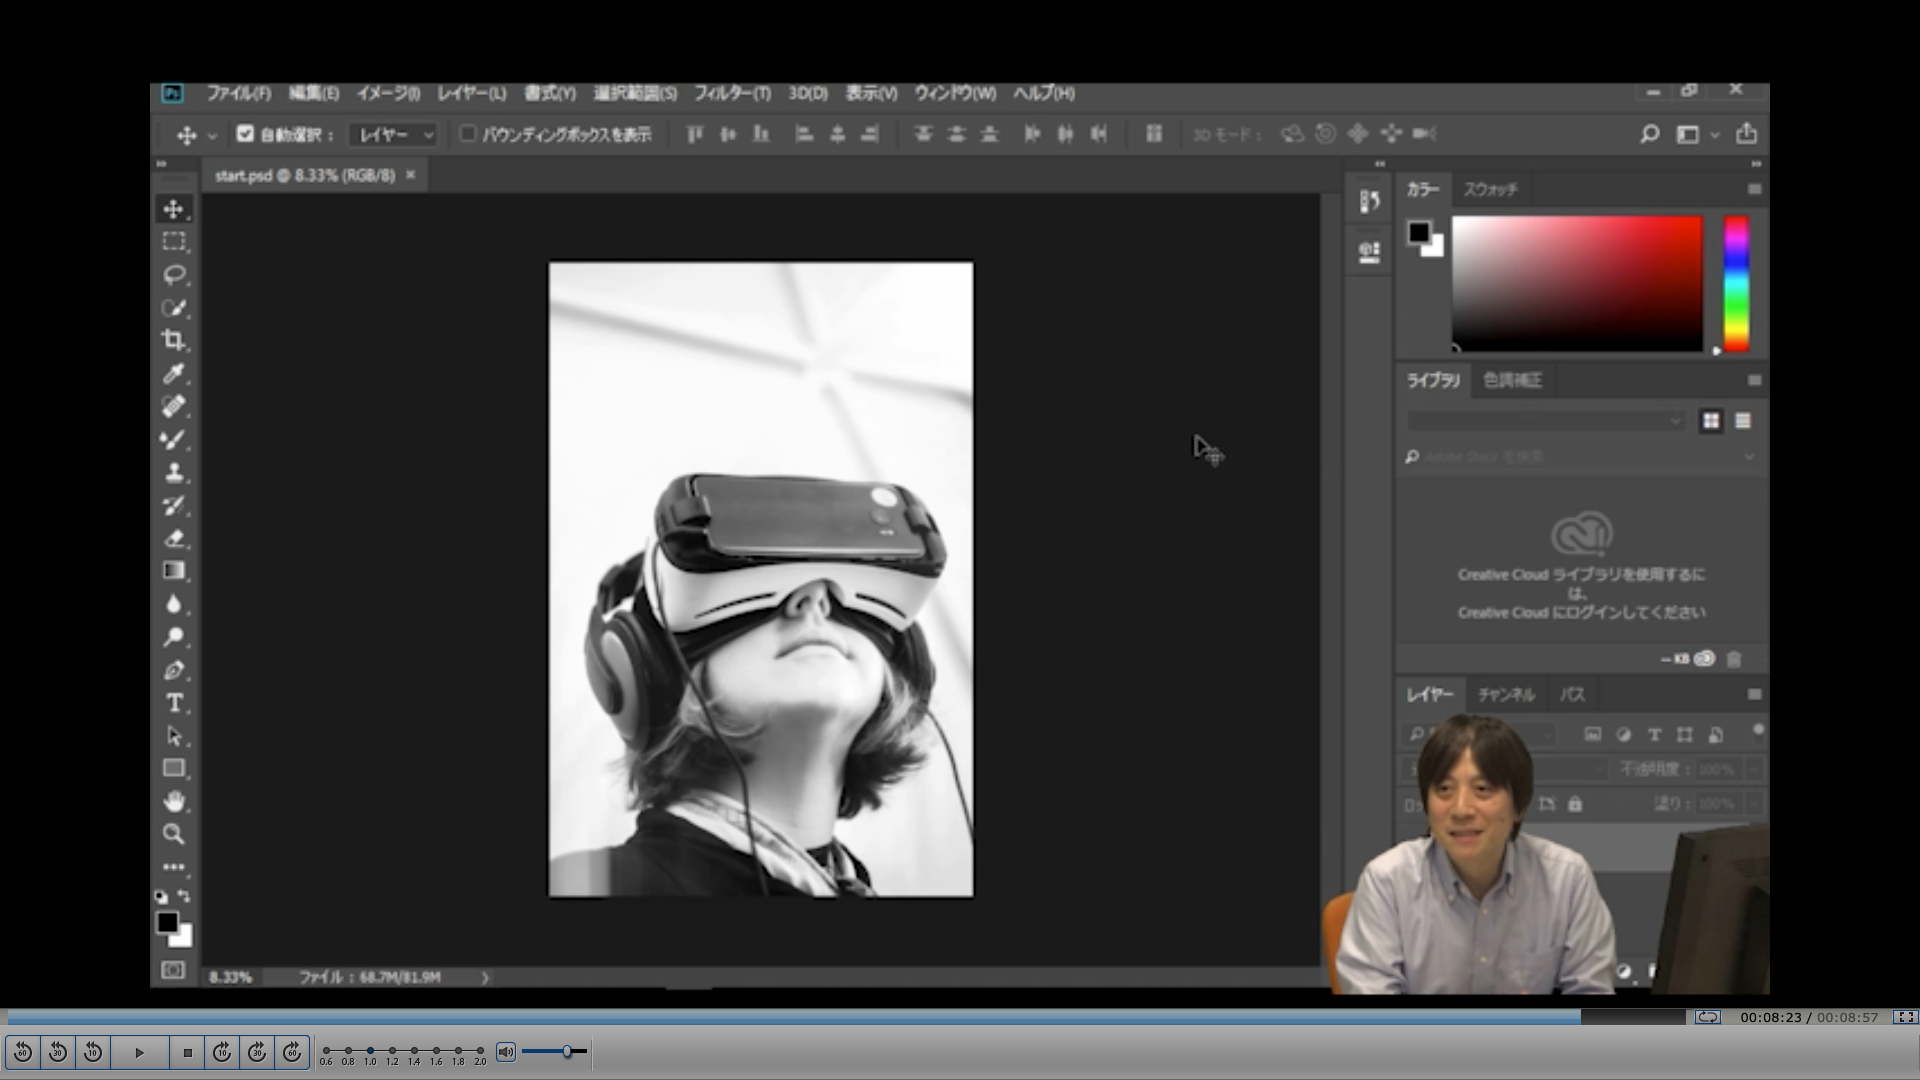
Task: Open the Properties panel icon
Action: [1370, 251]
